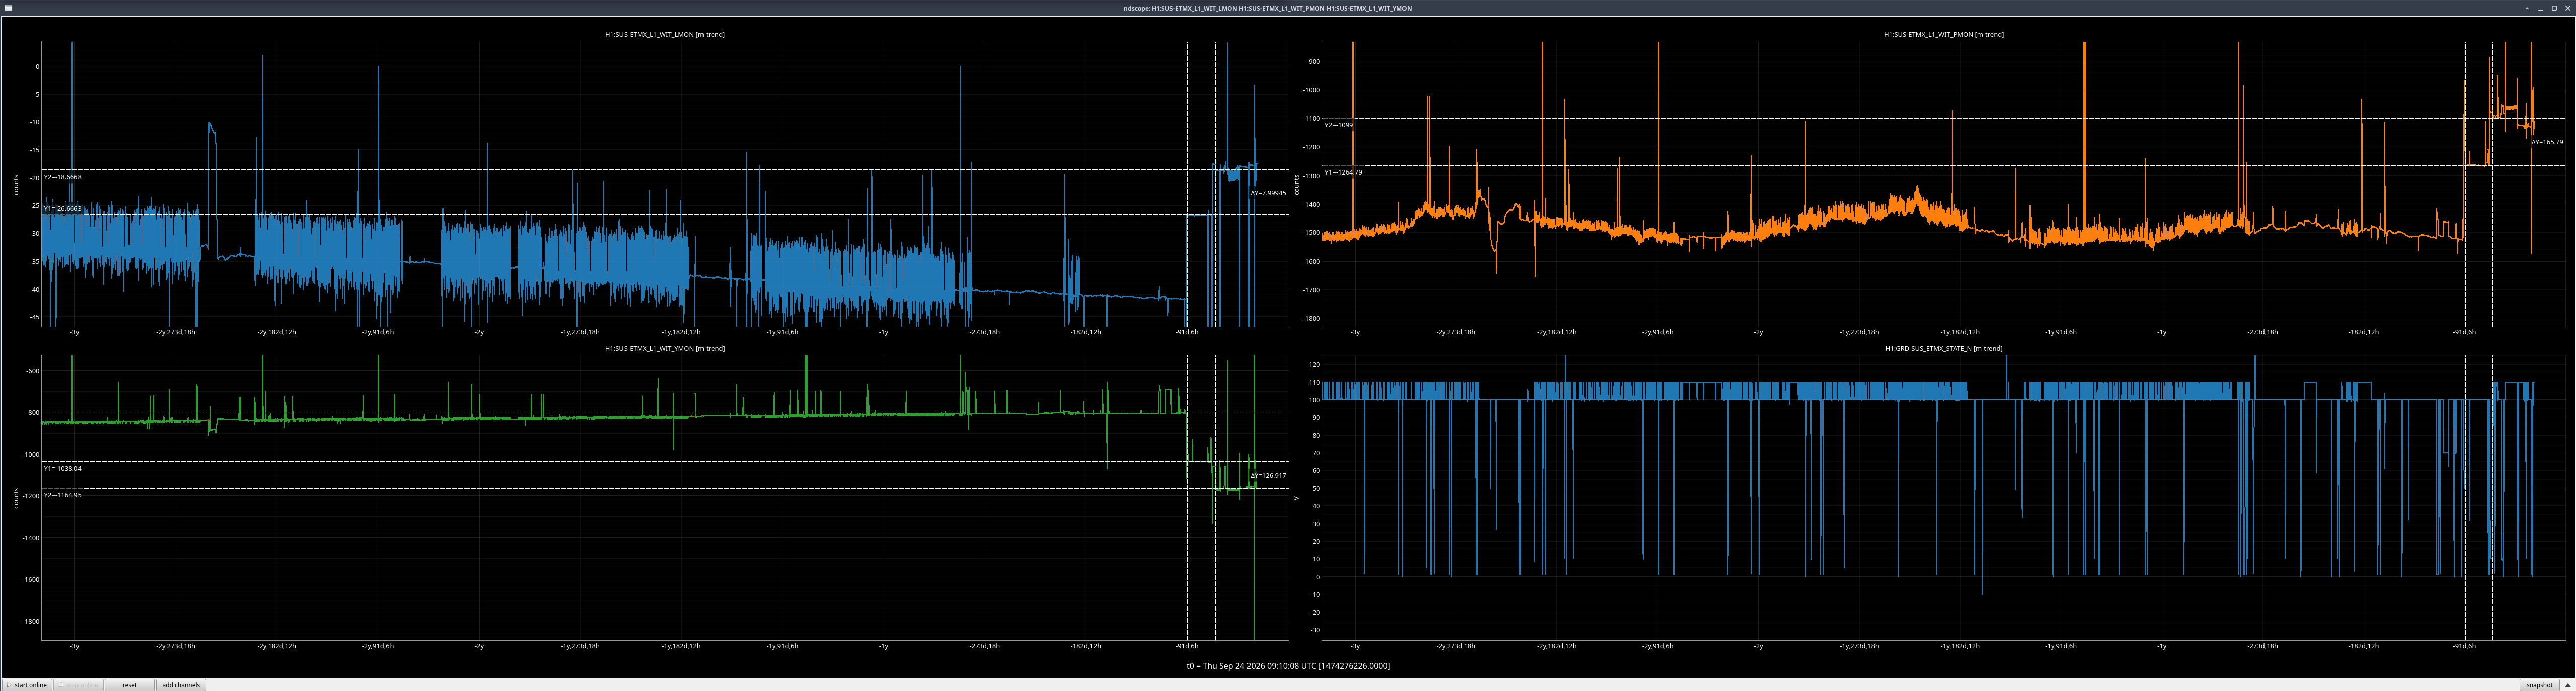Click the ΔY=126.917 cursor difference label
Screen dimensions: 2576x691
(1268, 475)
